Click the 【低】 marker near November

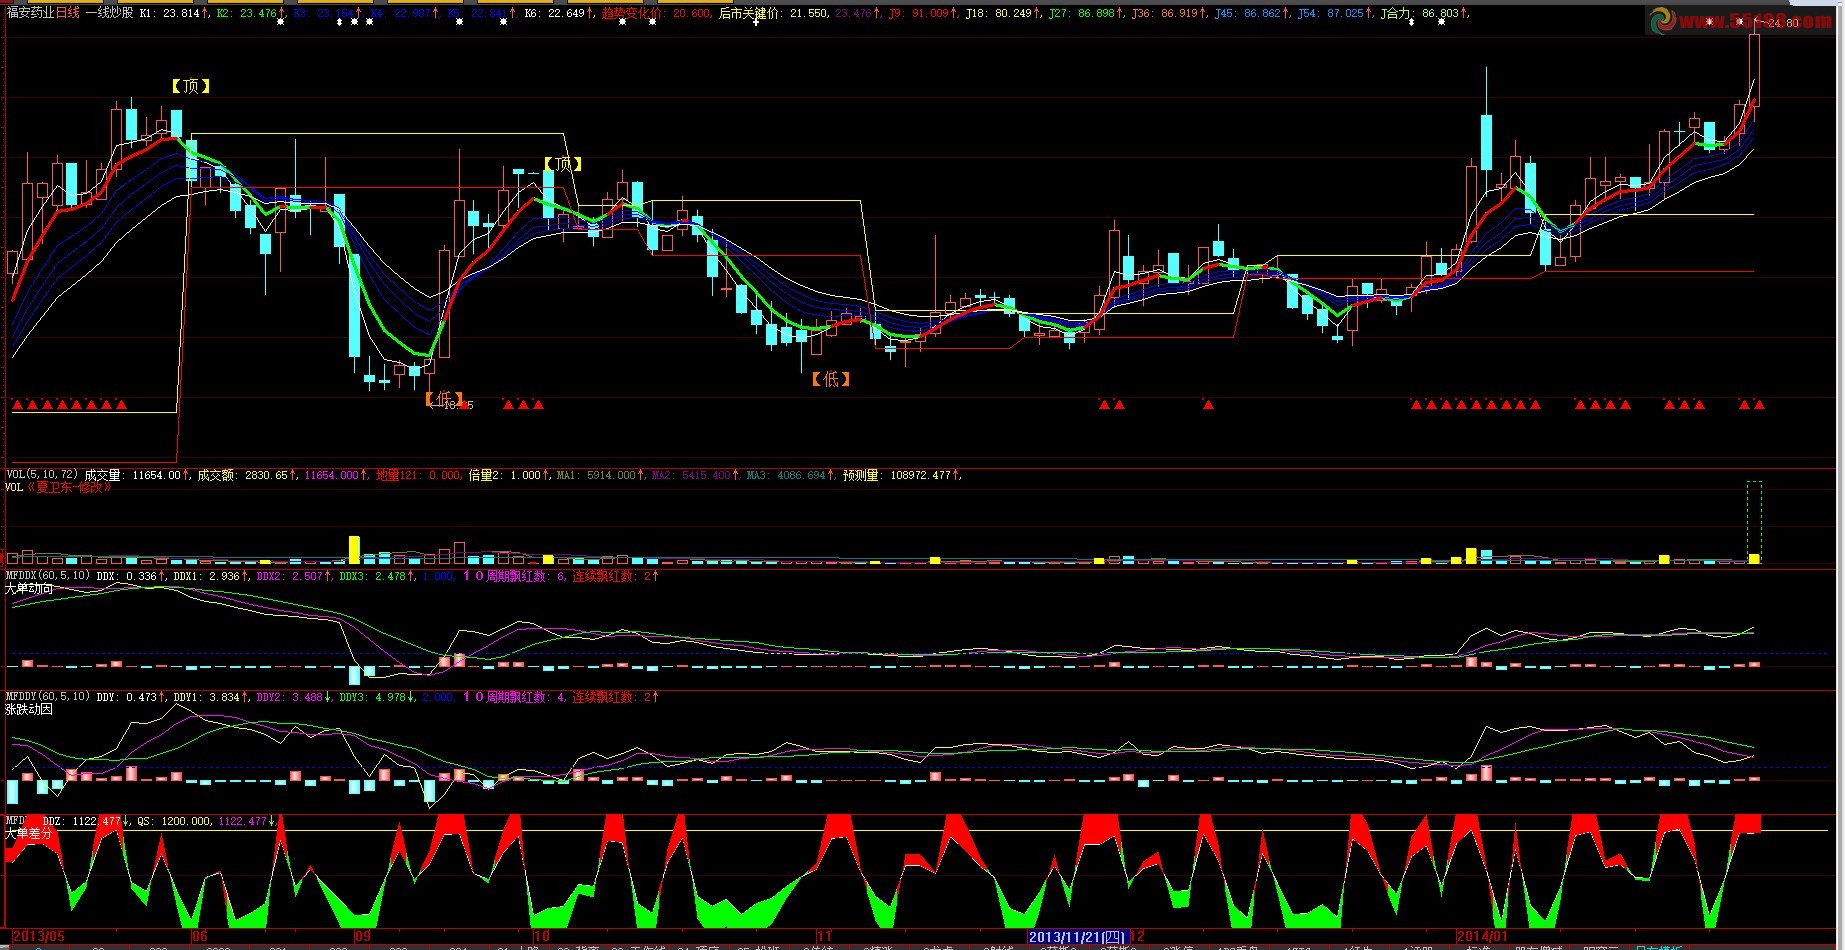830,379
